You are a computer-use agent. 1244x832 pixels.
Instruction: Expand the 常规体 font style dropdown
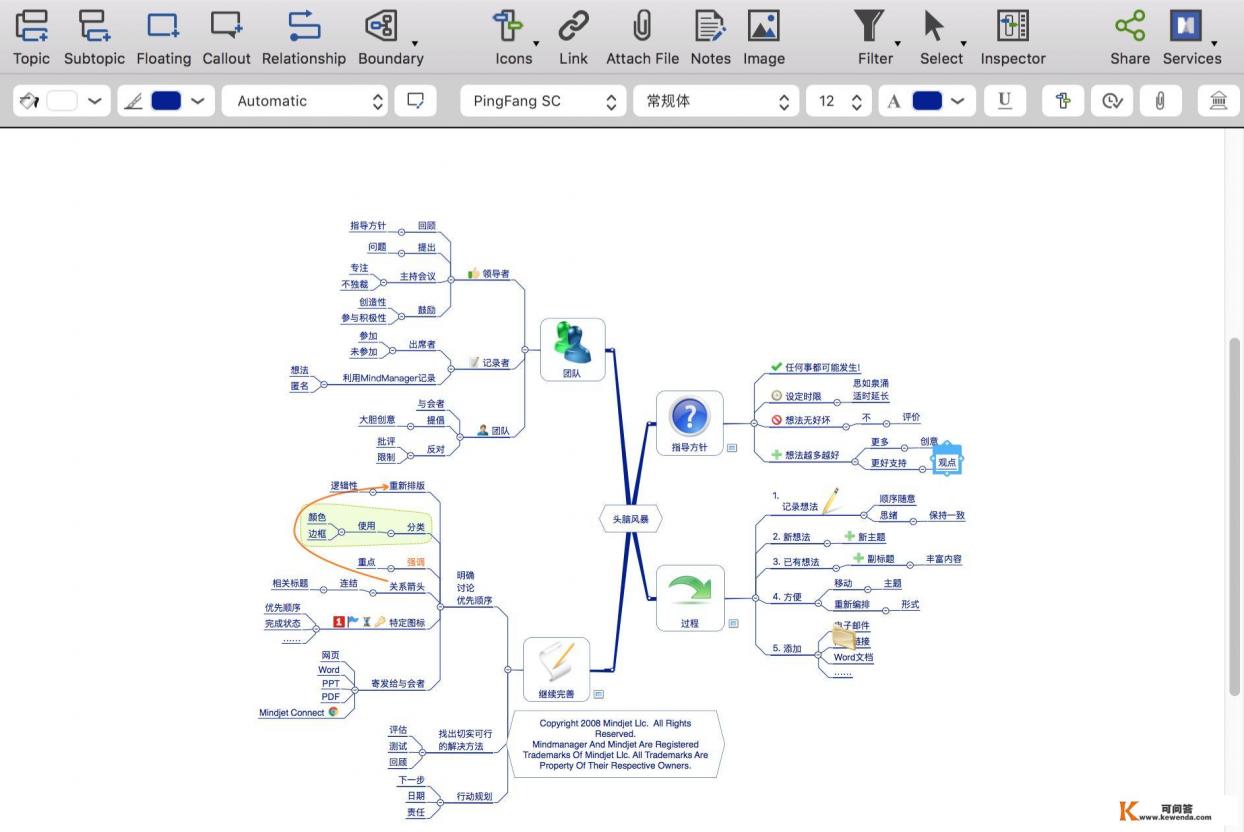coord(716,101)
